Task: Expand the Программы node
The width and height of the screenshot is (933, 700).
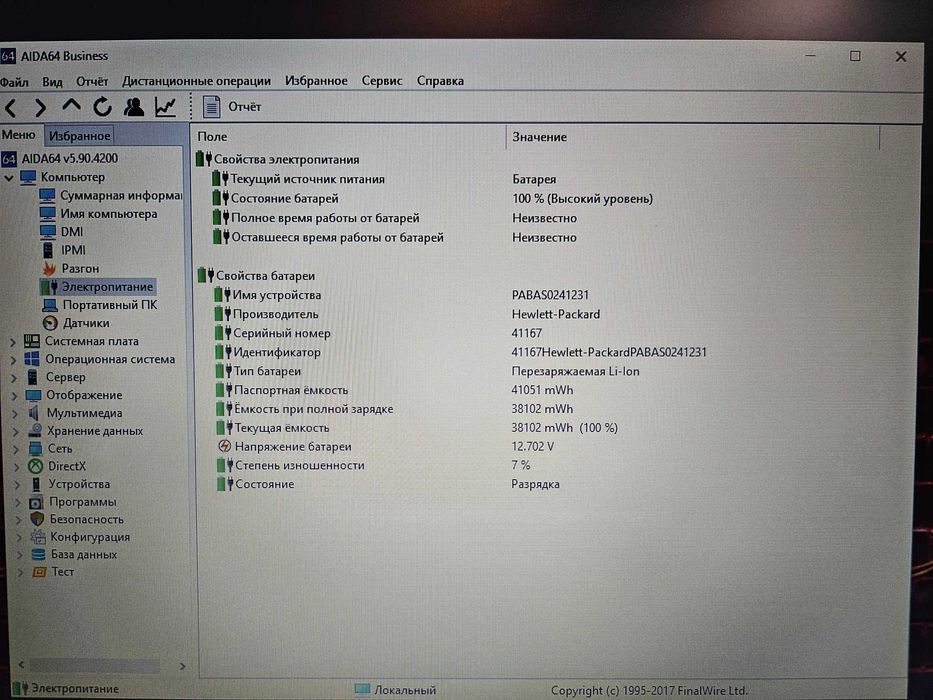Action: (18, 502)
